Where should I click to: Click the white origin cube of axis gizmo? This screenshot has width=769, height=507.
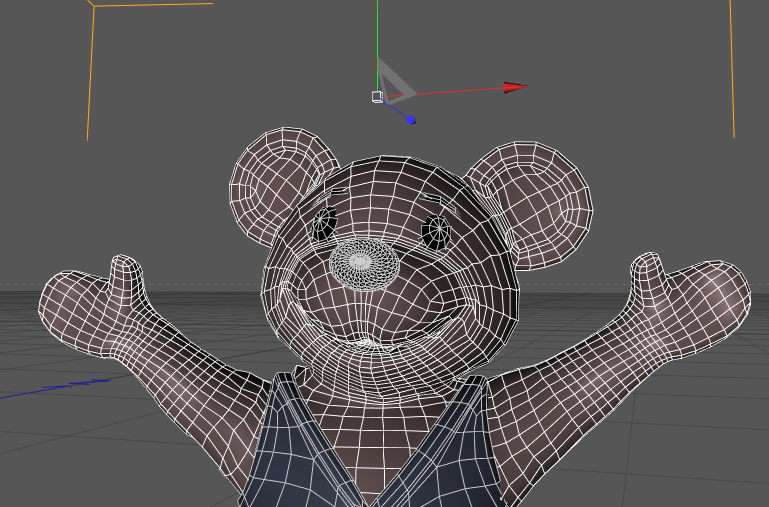tap(377, 97)
